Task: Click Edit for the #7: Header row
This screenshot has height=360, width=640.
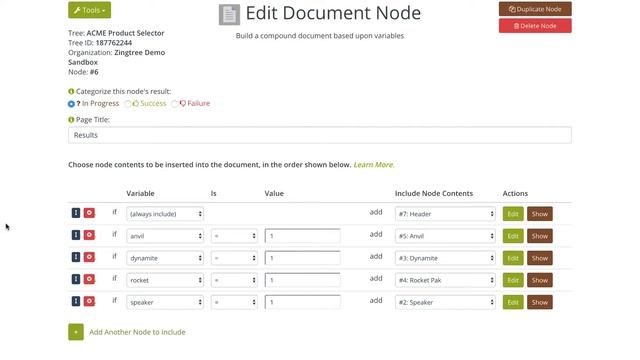Action: (x=513, y=214)
